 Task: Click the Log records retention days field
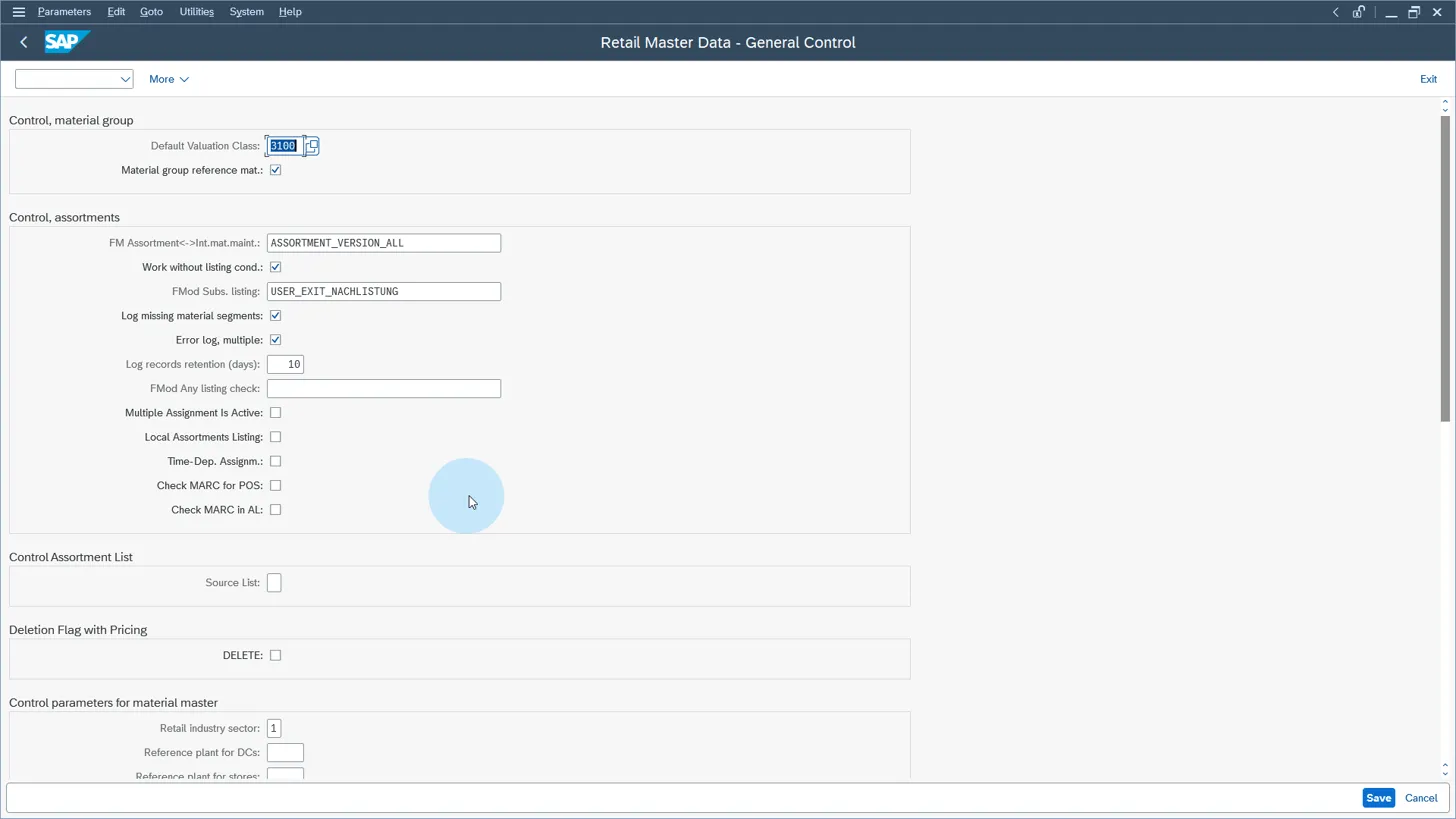pos(285,364)
